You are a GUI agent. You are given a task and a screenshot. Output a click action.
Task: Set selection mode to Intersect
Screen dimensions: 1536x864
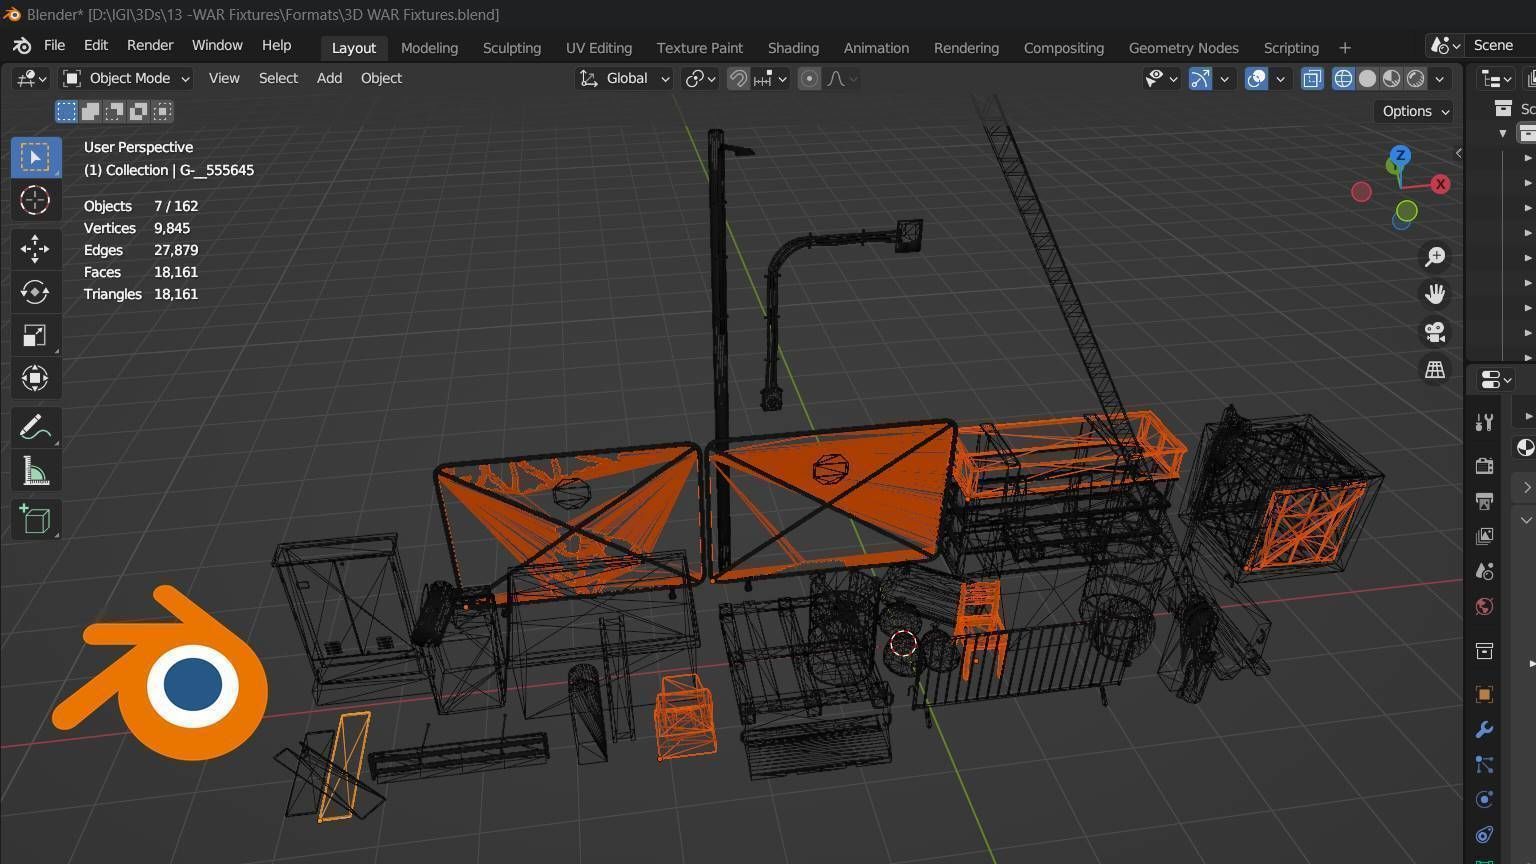pyautogui.click(x=162, y=111)
